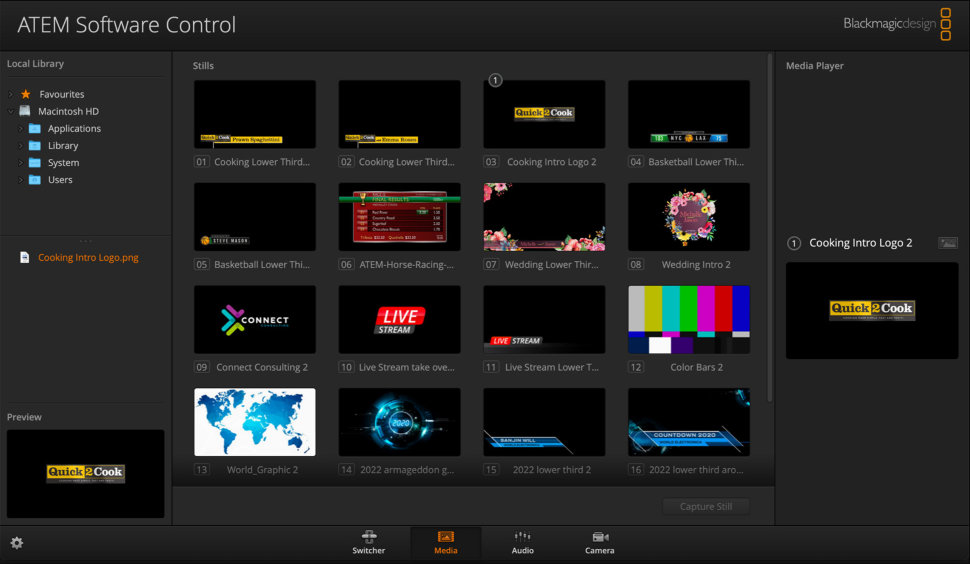Click the Audio mixer icon
The image size is (970, 564).
(x=522, y=537)
